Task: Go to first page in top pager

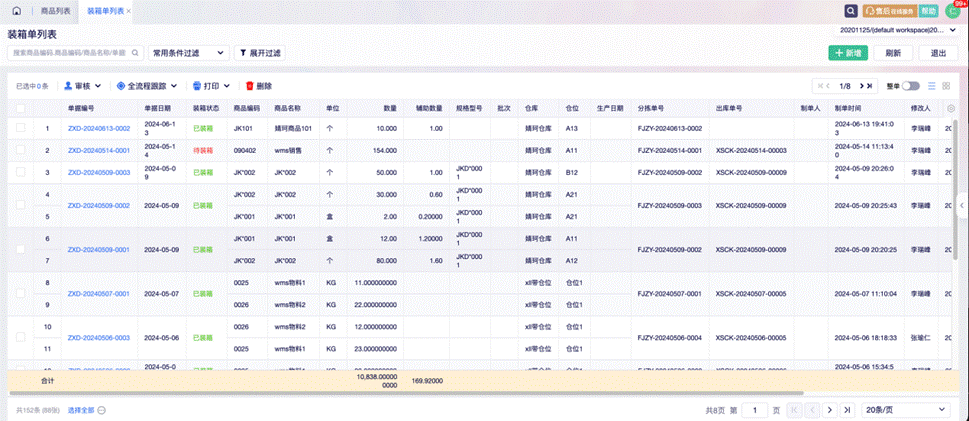Action: click(x=820, y=86)
